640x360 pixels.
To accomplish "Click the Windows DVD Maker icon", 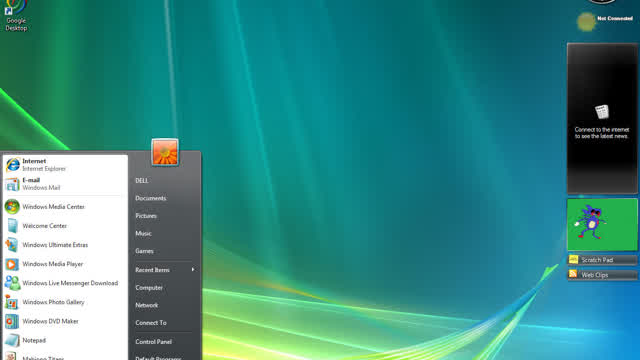I will coord(12,321).
